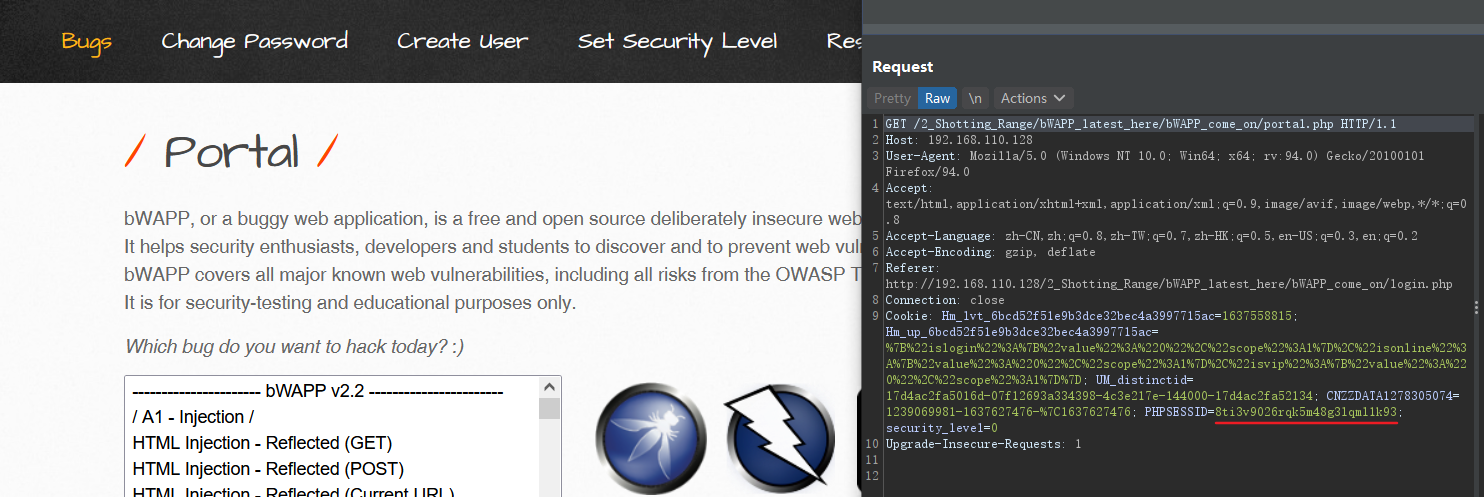The height and width of the screenshot is (497, 1484).
Task: Select 'HTML Injection - Reflected (GET)' in list
Action: pyautogui.click(x=262, y=443)
